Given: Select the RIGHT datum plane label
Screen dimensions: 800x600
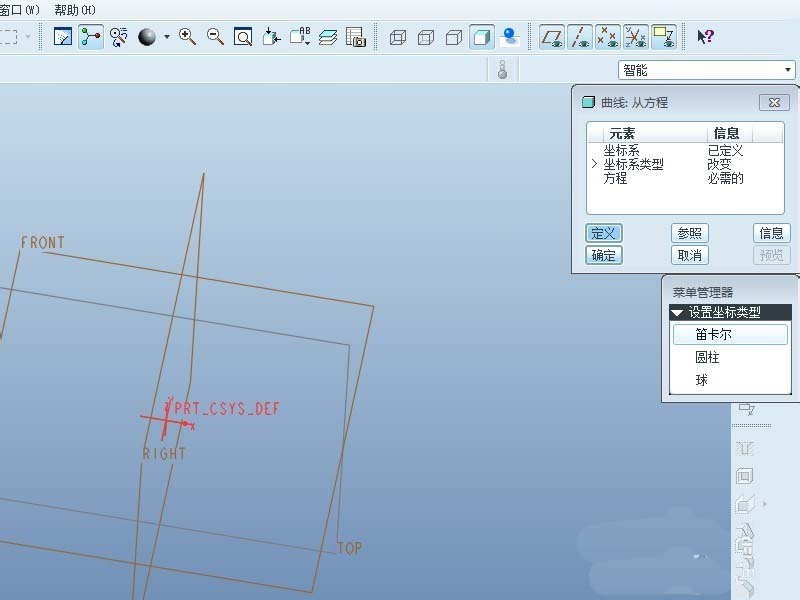Looking at the screenshot, I should 164,453.
